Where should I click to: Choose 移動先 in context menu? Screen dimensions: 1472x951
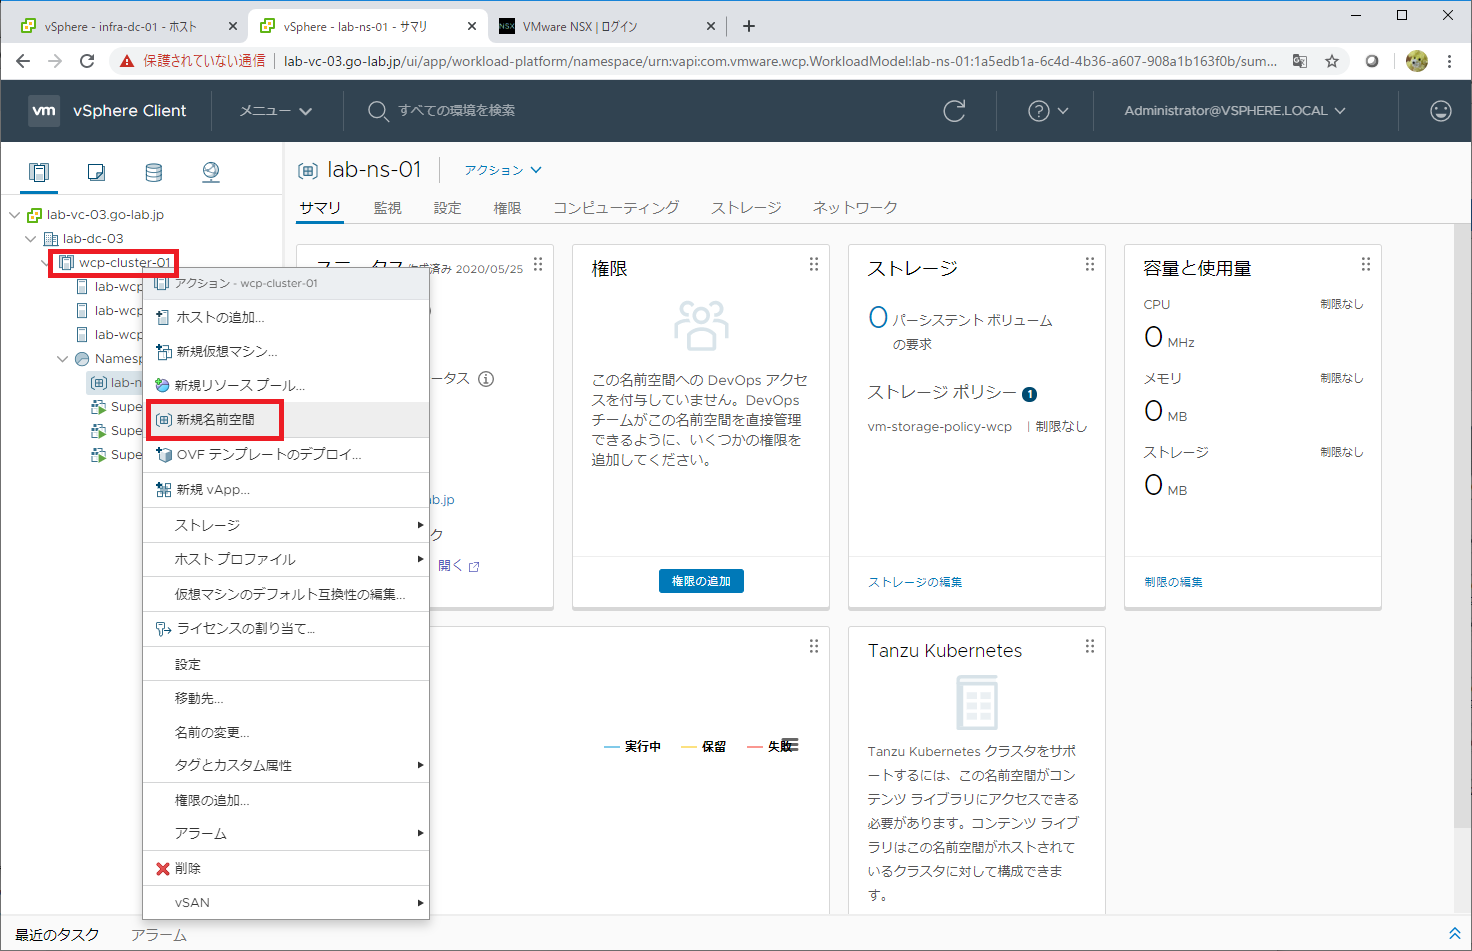coord(286,698)
